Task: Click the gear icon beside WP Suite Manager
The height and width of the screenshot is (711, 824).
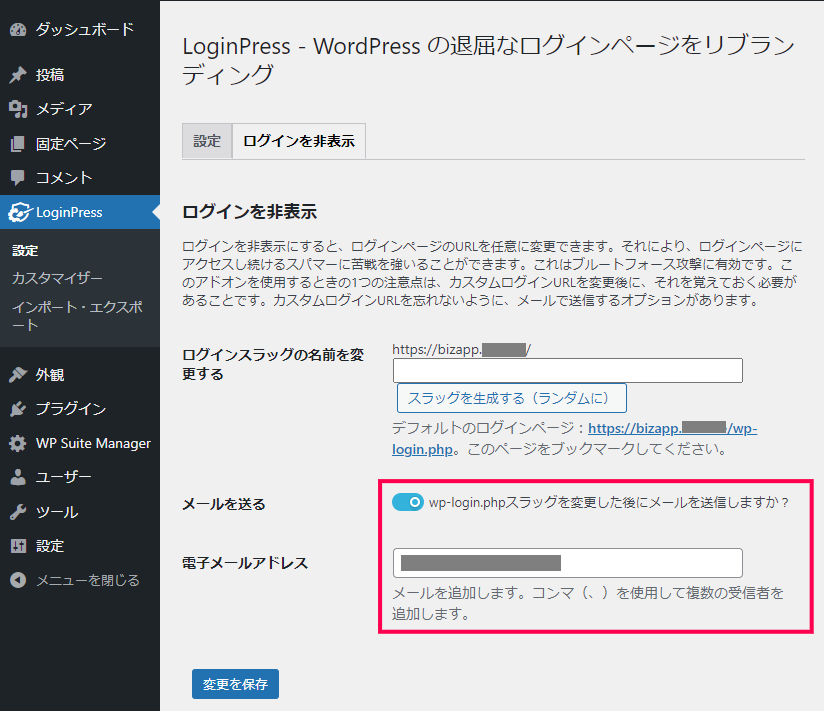Action: tap(18, 443)
